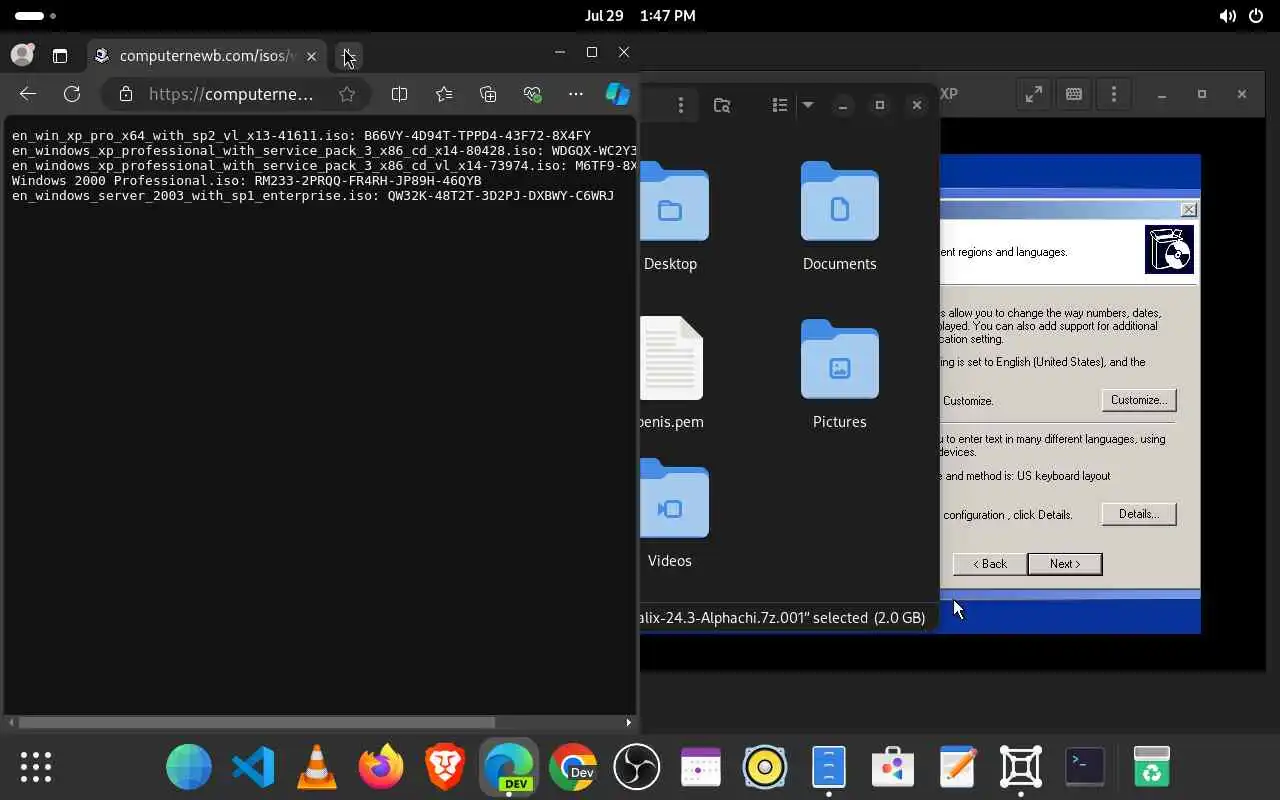Click the Windows 2000 Professional.iso line
The height and width of the screenshot is (800, 1280).
tap(246, 181)
